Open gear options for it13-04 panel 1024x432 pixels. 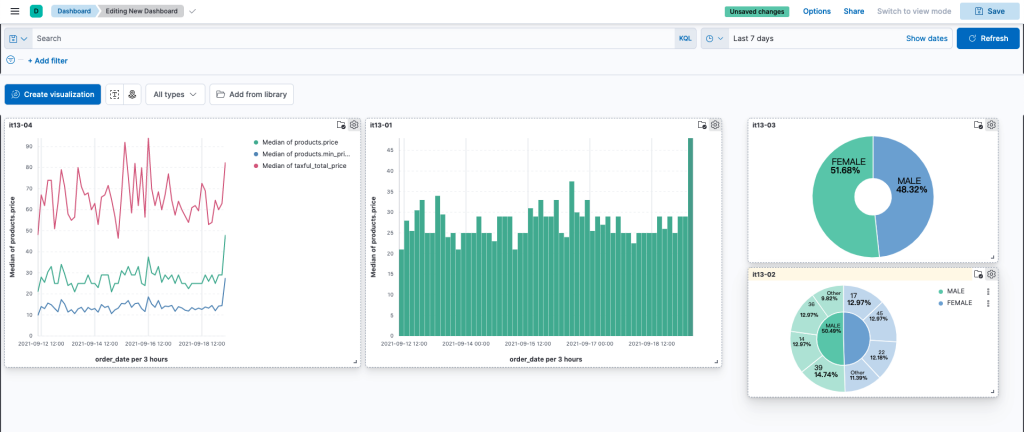click(354, 125)
